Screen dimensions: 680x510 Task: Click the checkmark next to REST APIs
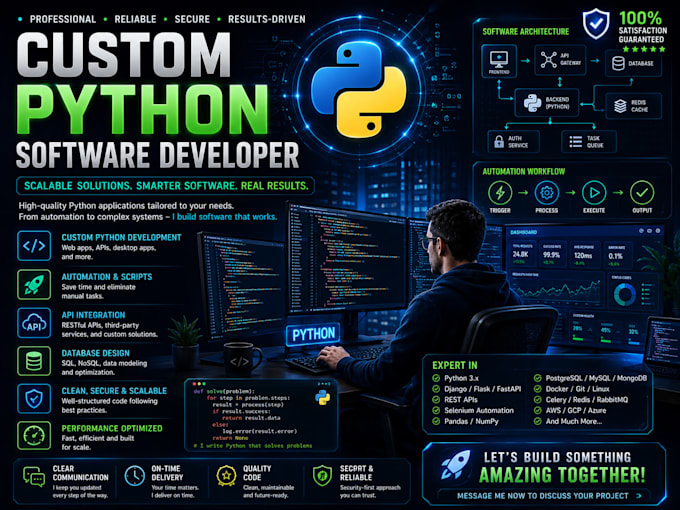pyautogui.click(x=436, y=400)
